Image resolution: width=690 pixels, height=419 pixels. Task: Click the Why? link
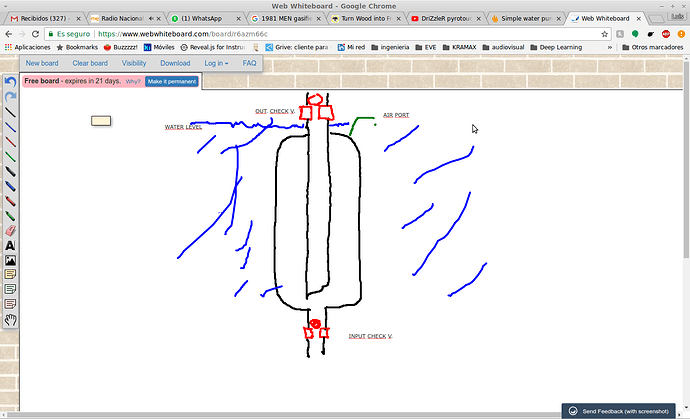(x=133, y=81)
